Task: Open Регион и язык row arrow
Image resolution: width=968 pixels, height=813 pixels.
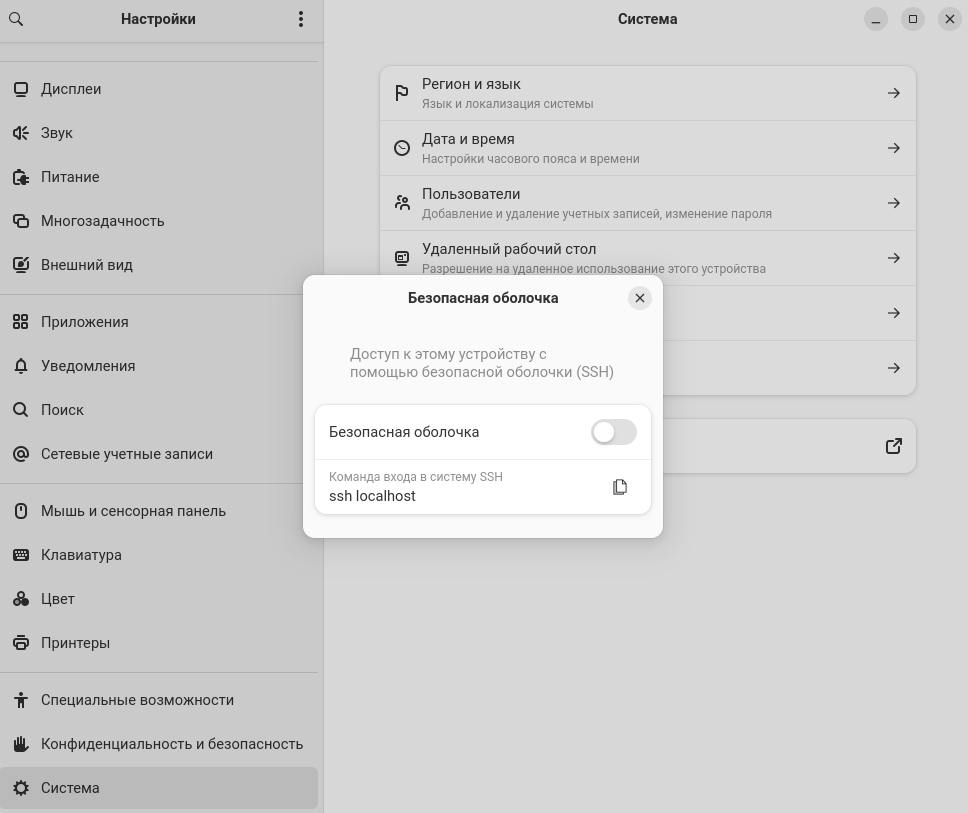Action: pyautogui.click(x=893, y=93)
